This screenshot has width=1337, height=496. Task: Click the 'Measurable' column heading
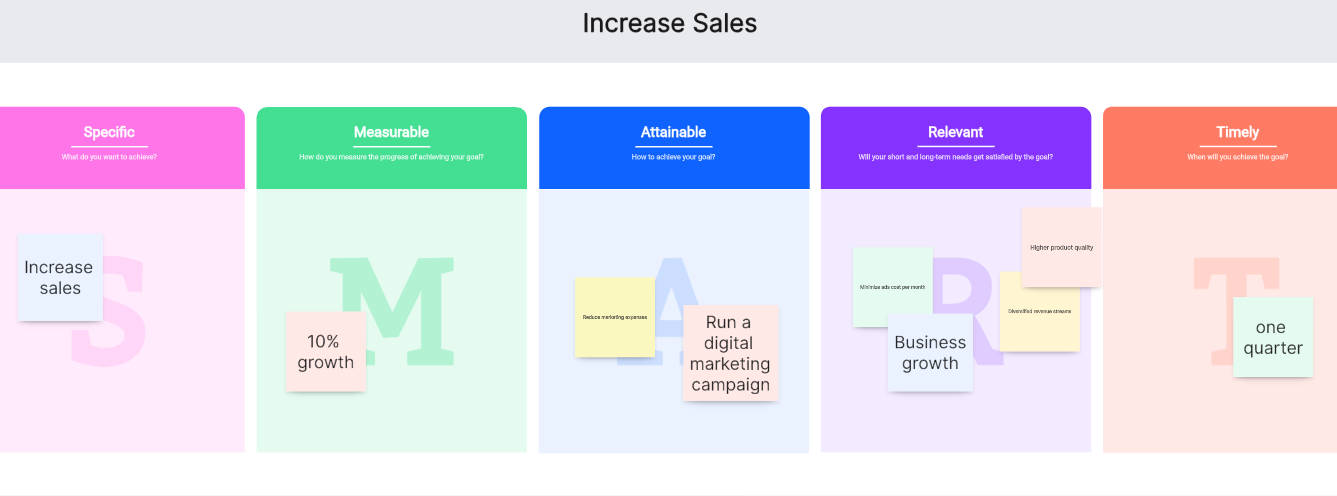click(x=391, y=132)
